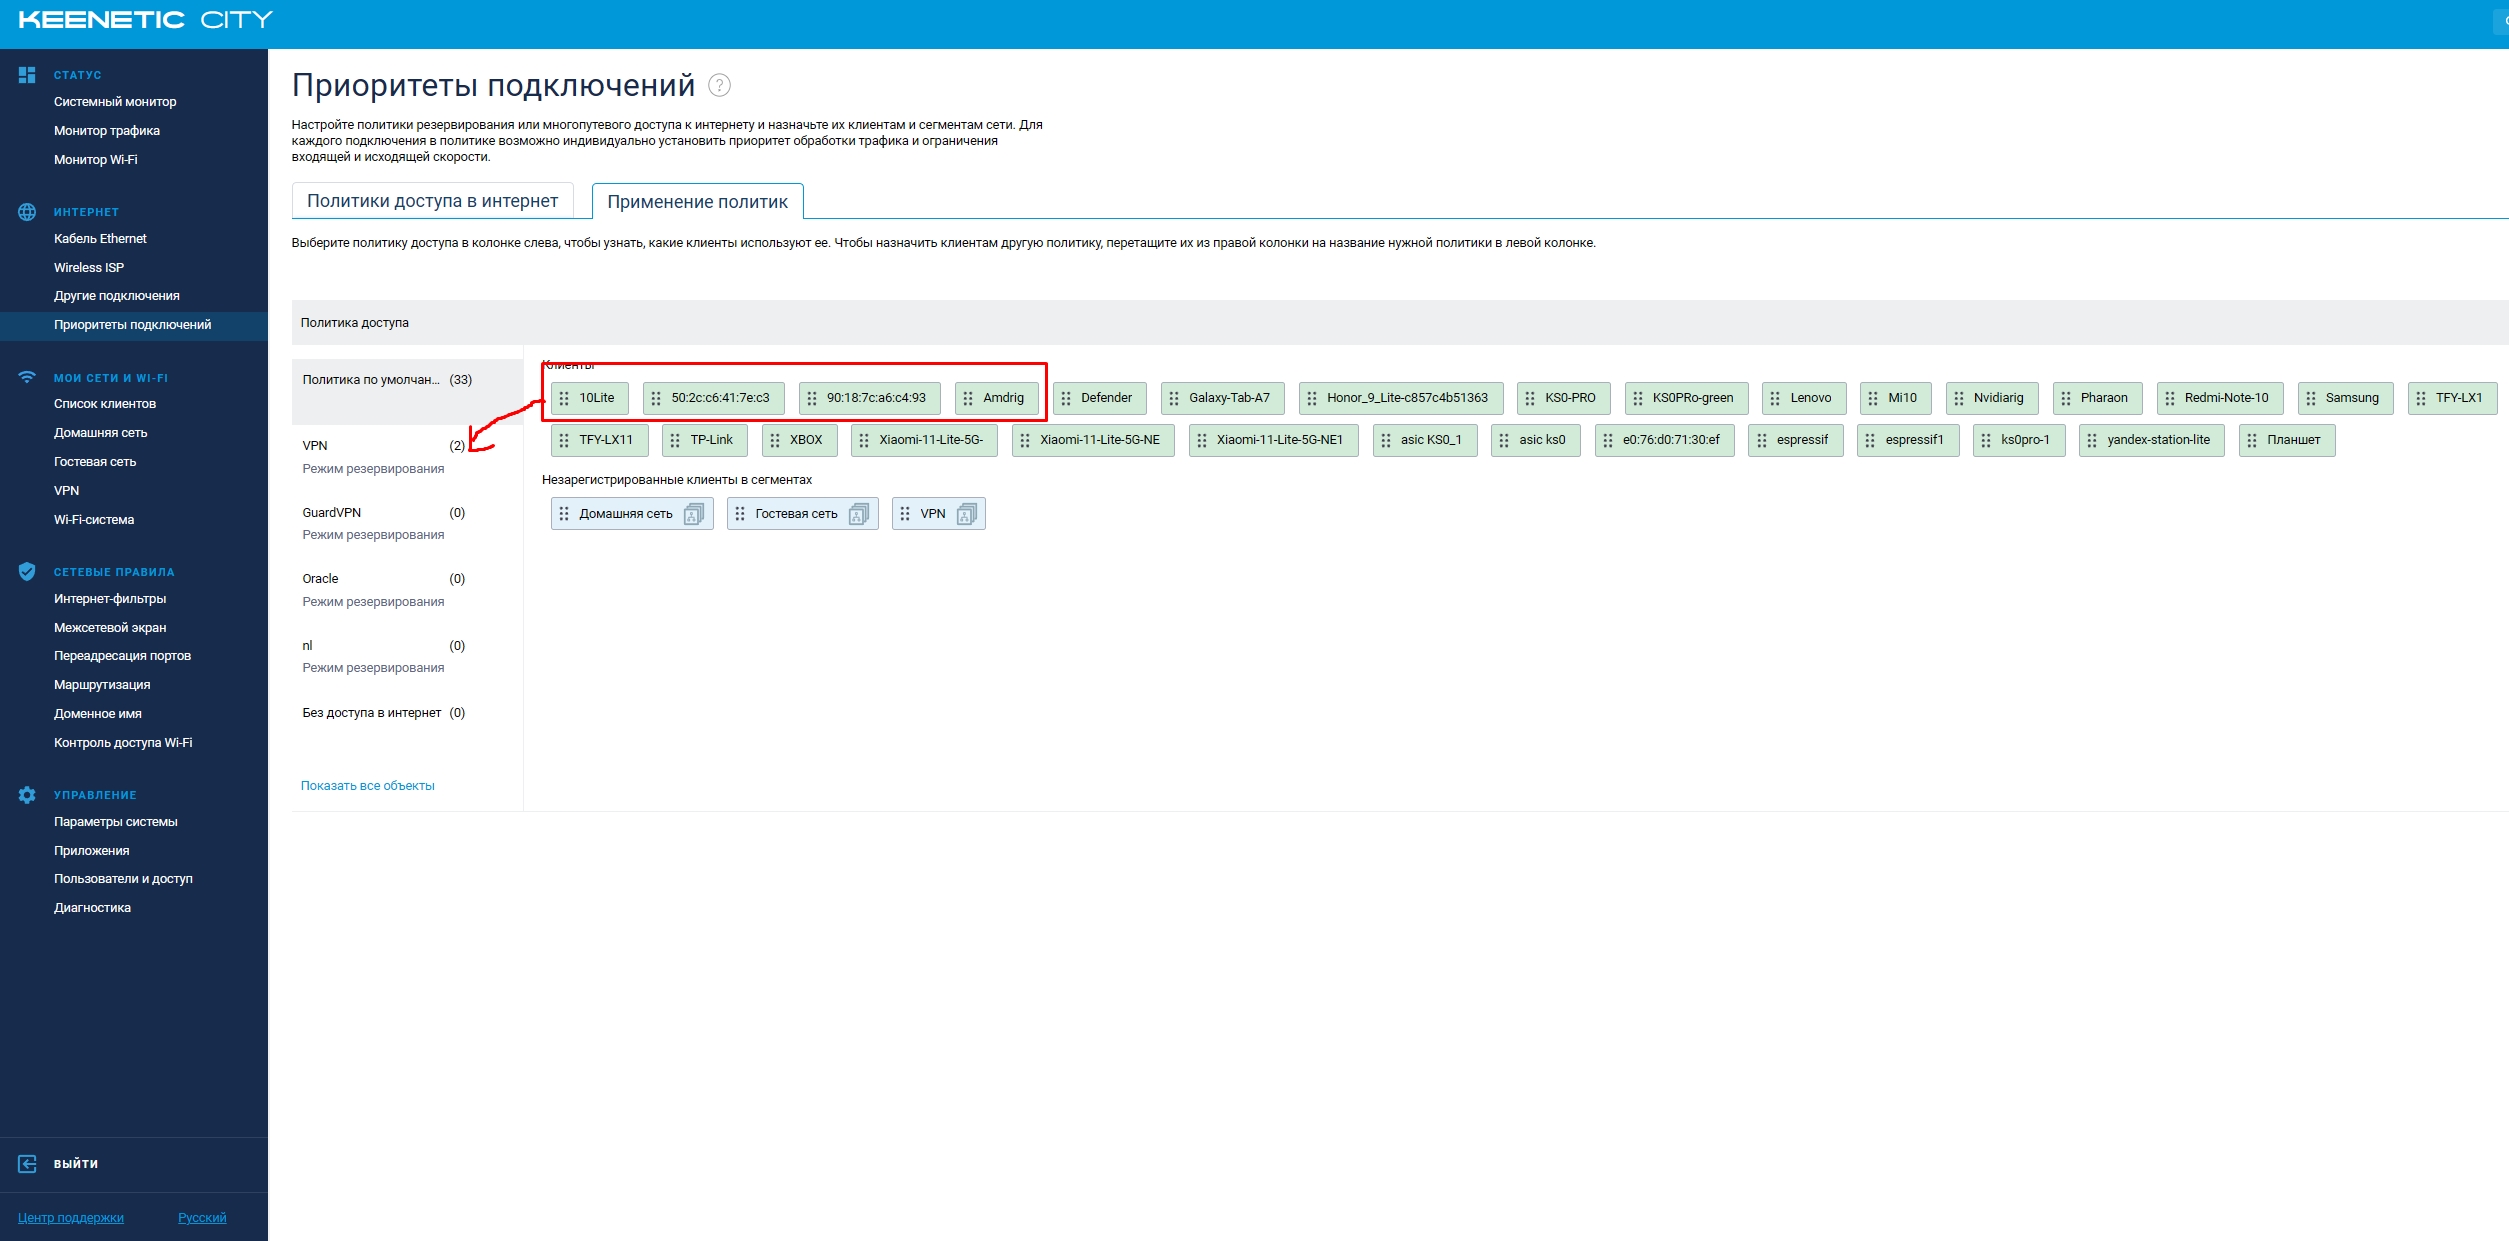Click the network rules shield icon

[27, 572]
